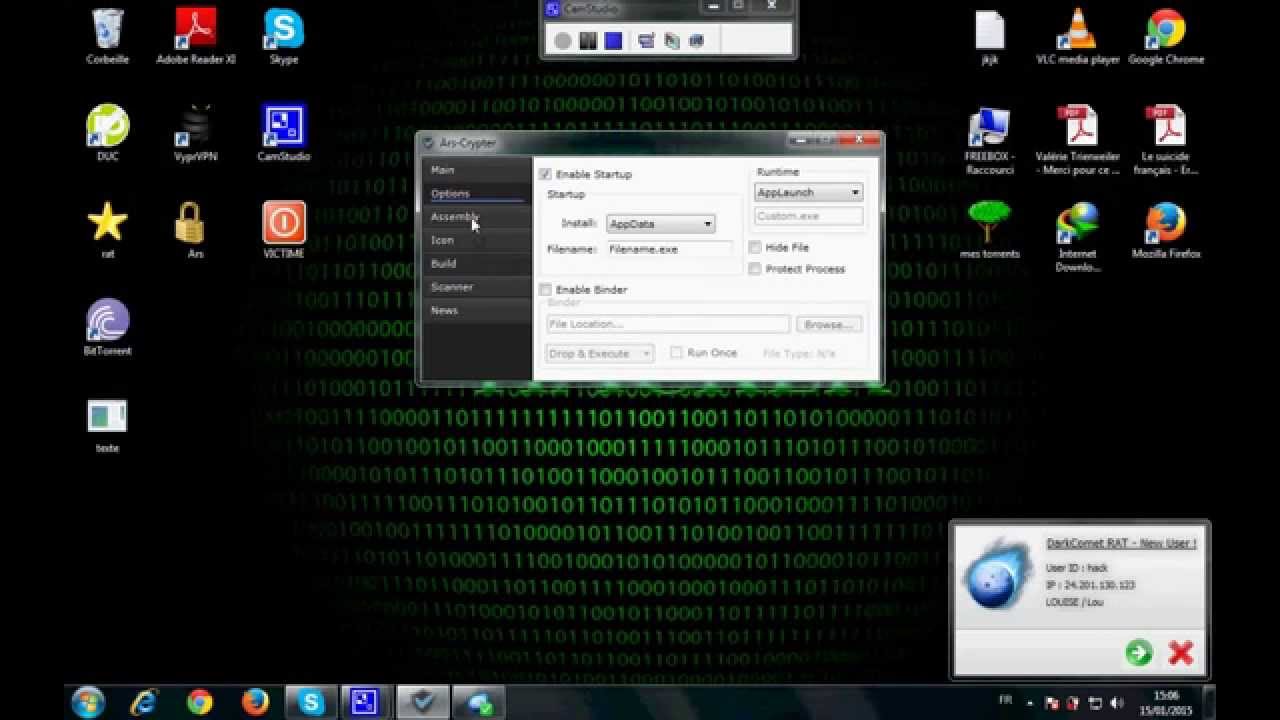Select the BitTorrent desktop icon
Screen dimensions: 1280x720
click(107, 328)
